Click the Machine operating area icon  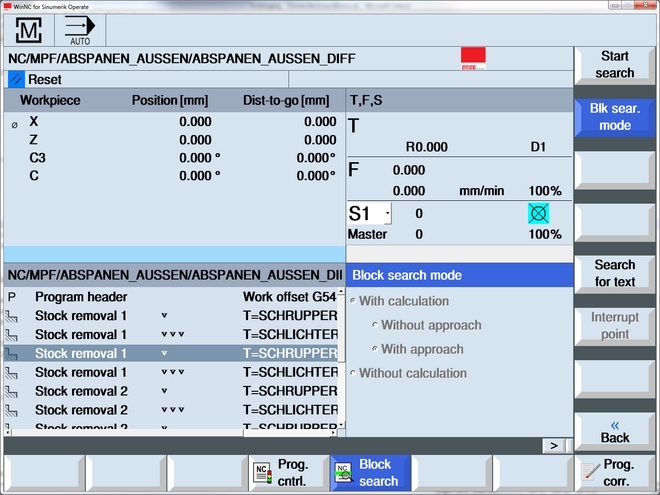[x=27, y=30]
